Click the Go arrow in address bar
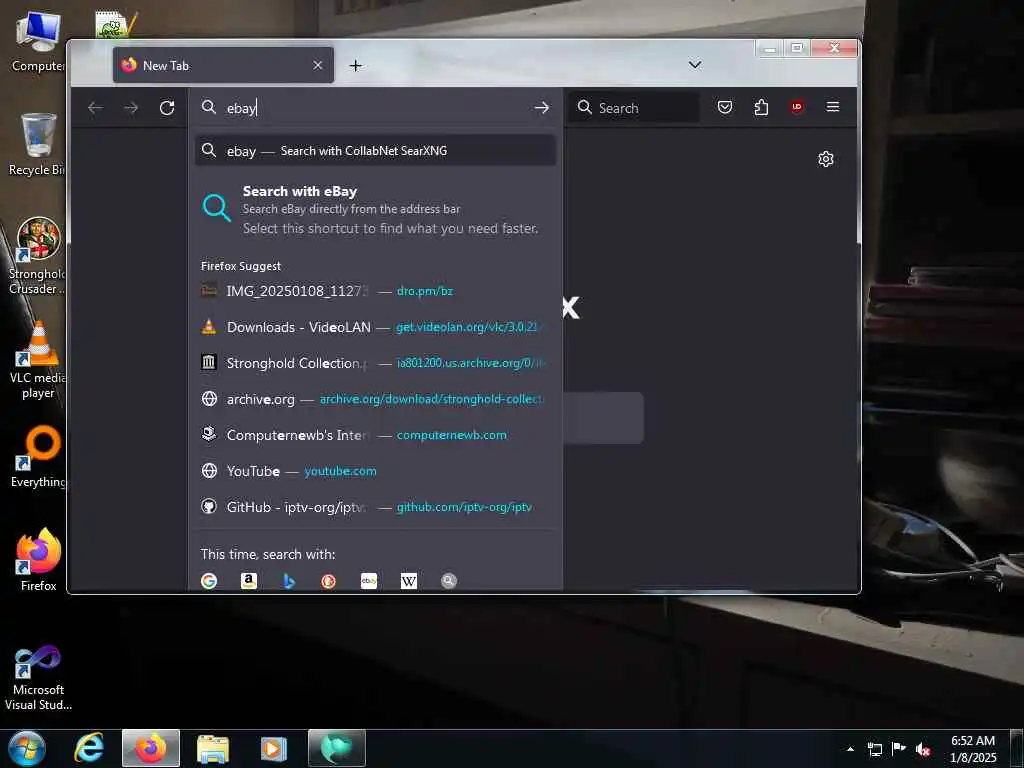Viewport: 1024px width, 768px height. 541,108
